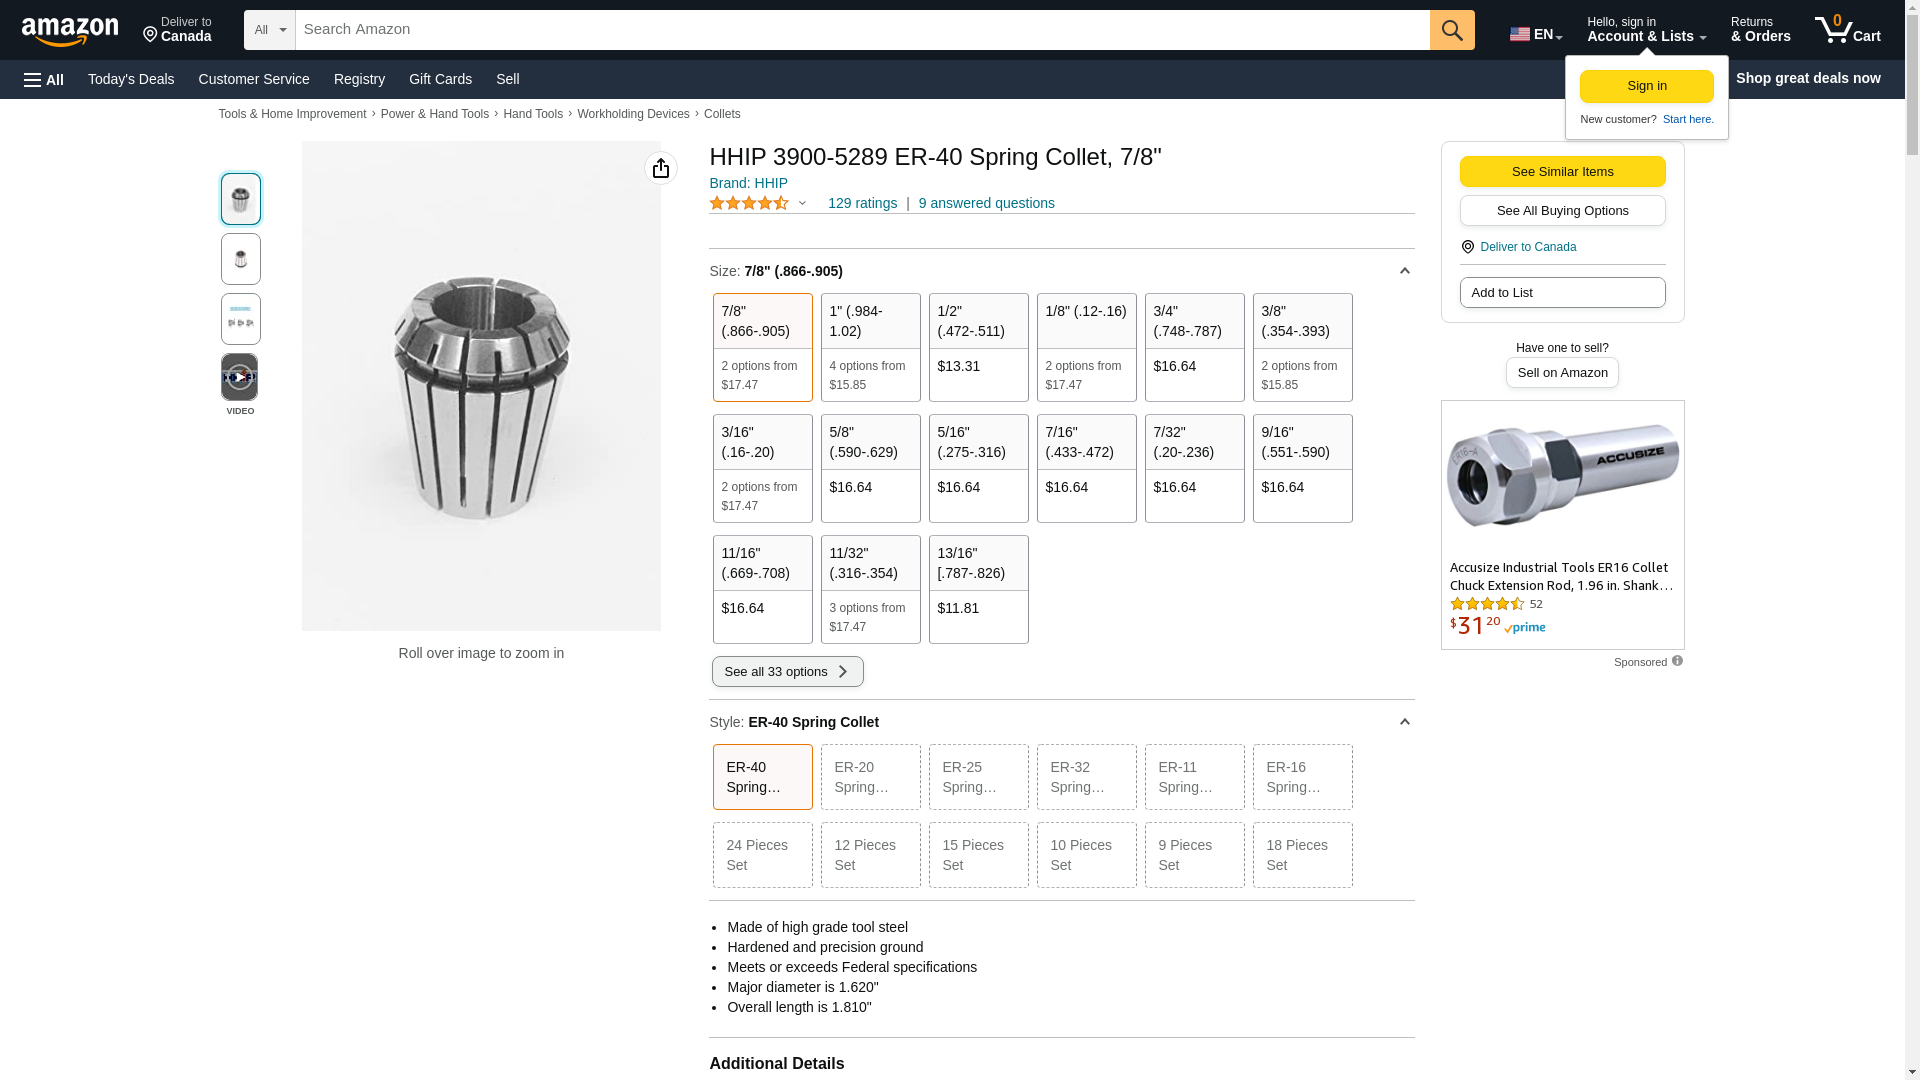Open the 9 answered questions link

(x=986, y=203)
